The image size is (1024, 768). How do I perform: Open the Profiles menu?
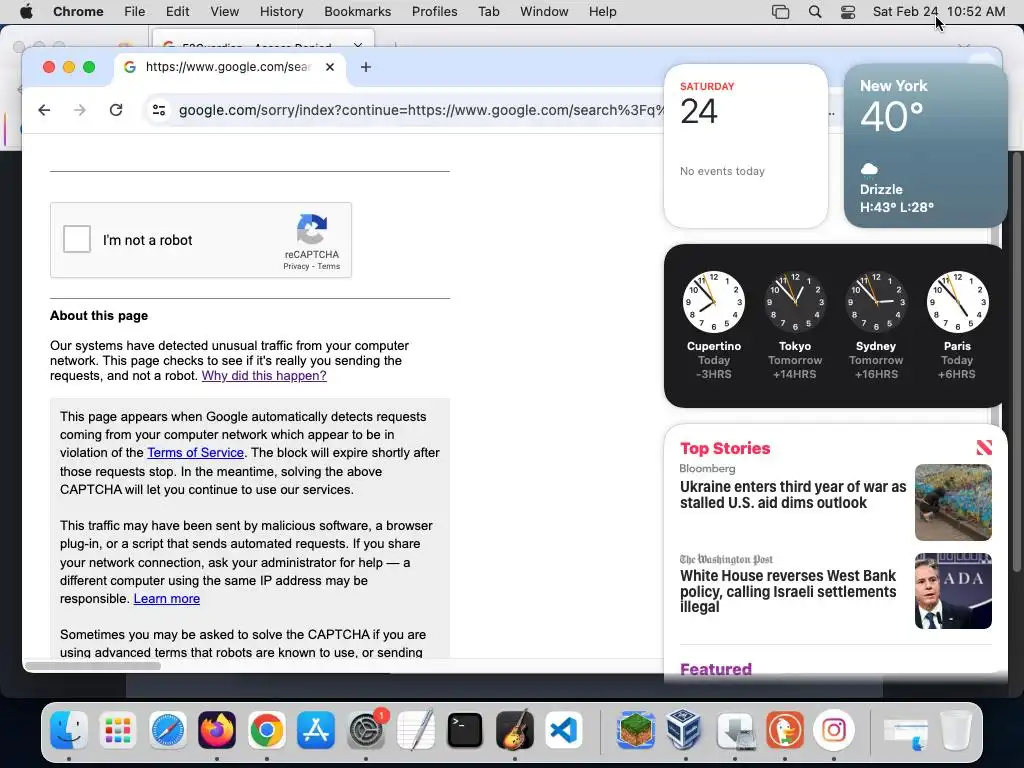coord(434,11)
